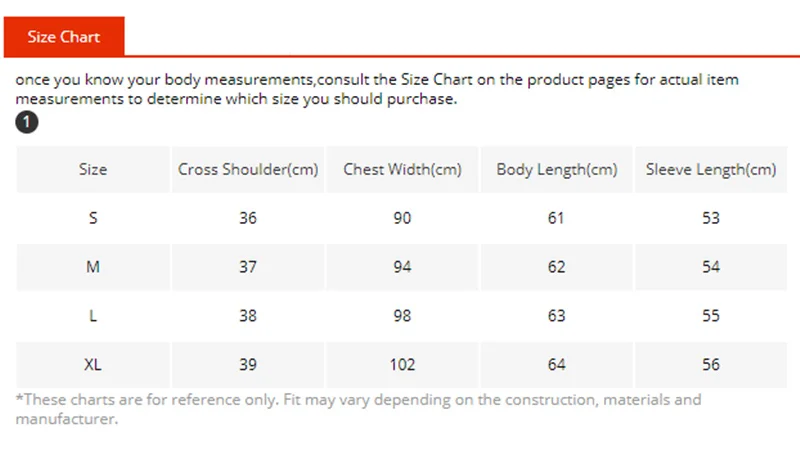Screen dimensions: 800x450
Task: Click the chest width value 102
Action: coord(403,365)
